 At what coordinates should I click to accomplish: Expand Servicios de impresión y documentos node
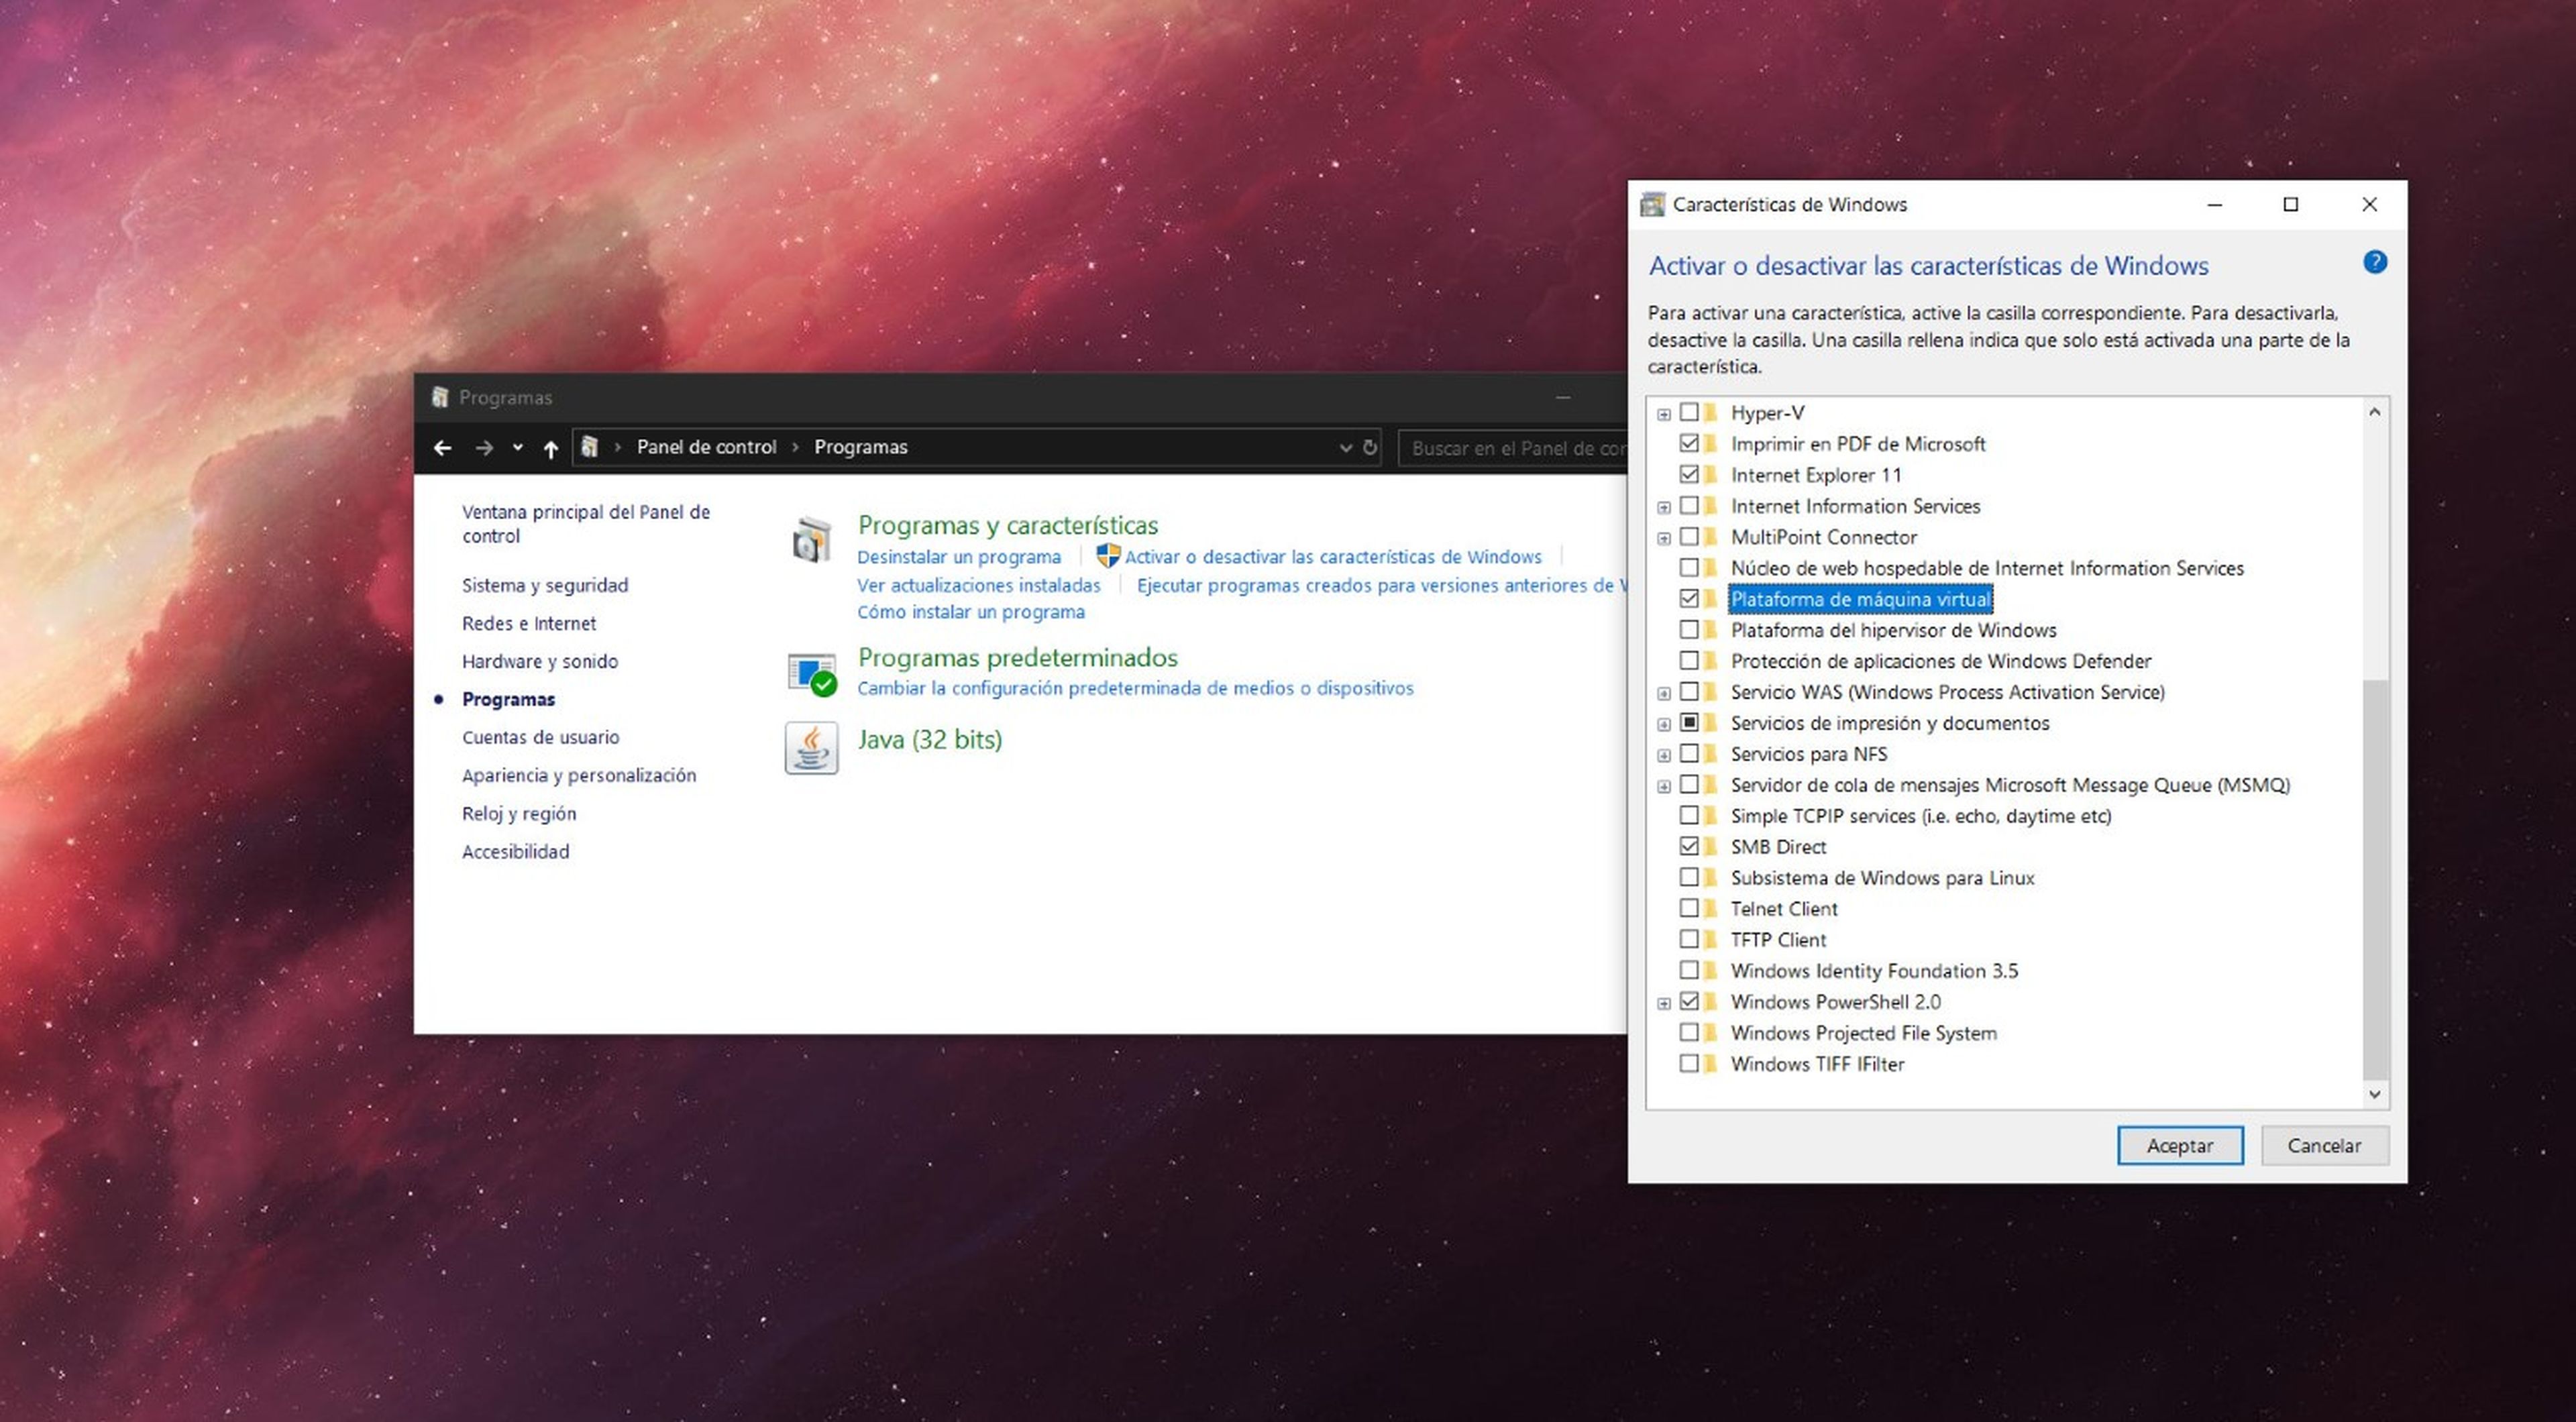[x=1664, y=724]
